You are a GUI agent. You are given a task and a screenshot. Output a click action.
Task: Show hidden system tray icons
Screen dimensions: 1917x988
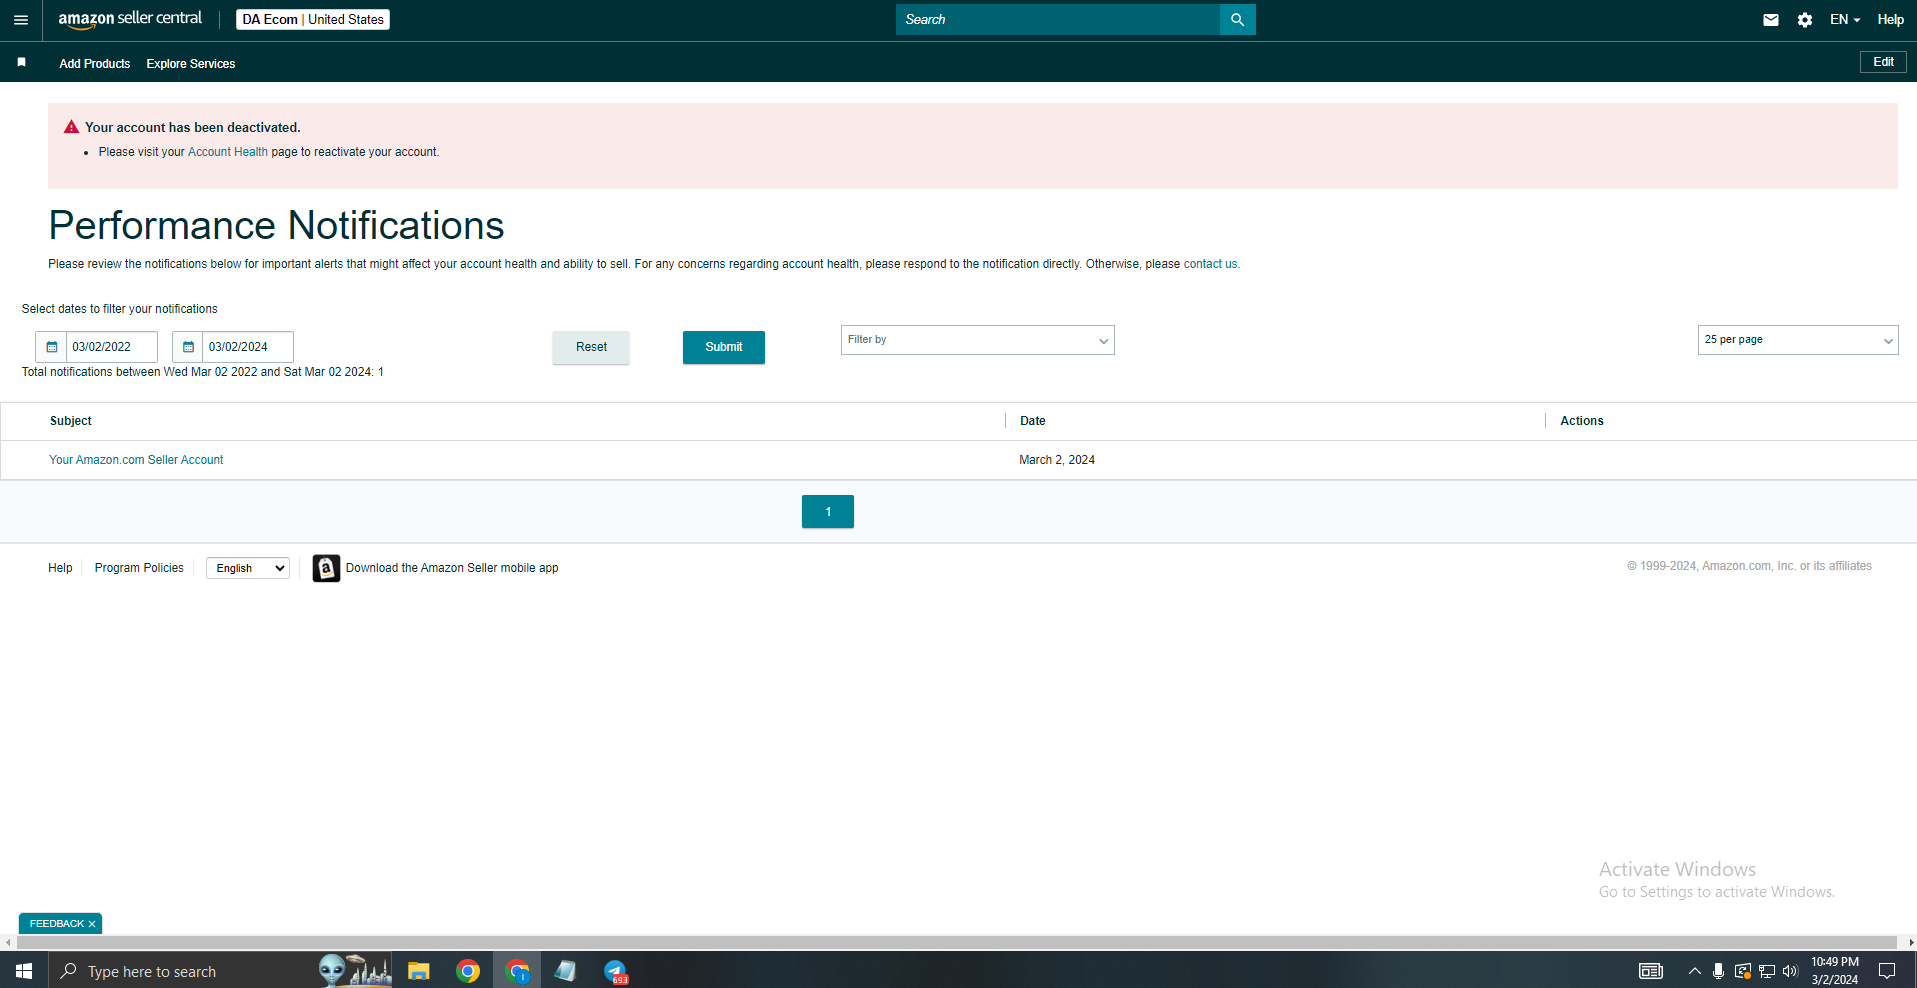coord(1694,971)
